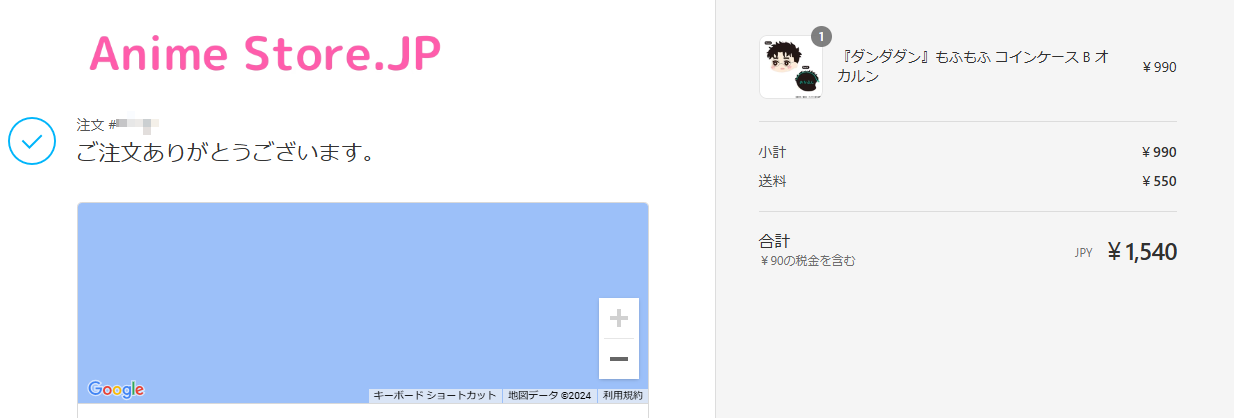Click the coin case product thumbnail
Viewport: 1234px width, 418px height.
(791, 68)
